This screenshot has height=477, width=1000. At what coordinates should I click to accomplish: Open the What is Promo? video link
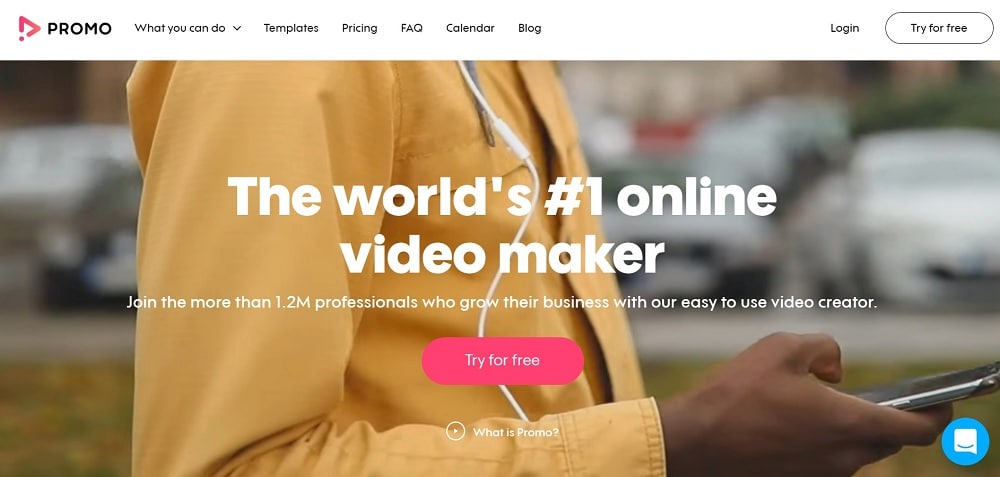tap(515, 432)
